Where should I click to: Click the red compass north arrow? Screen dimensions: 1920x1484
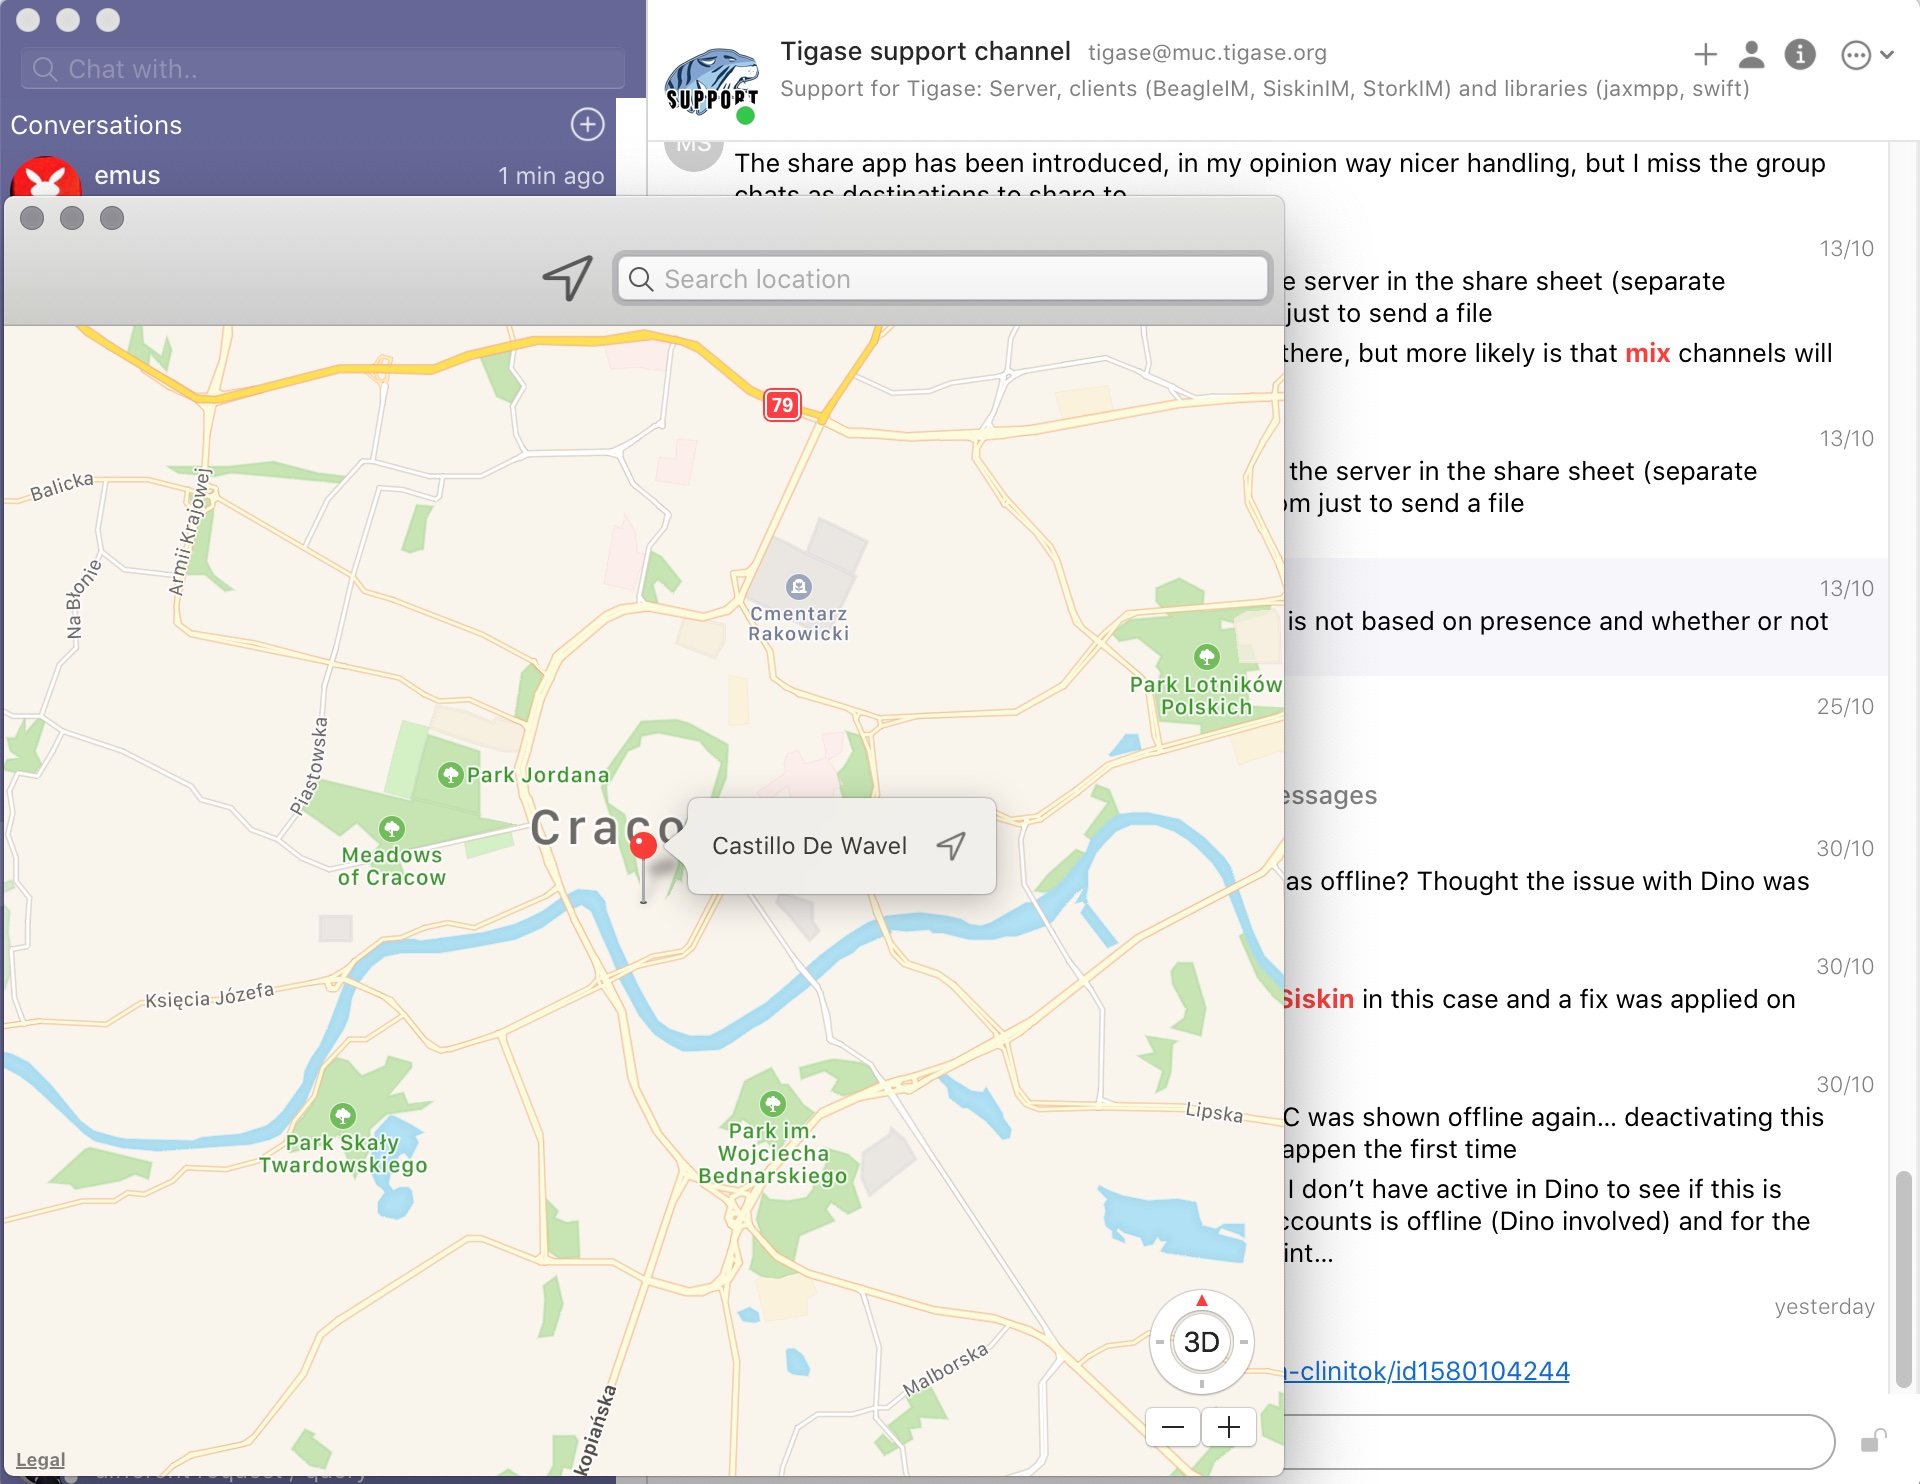[1201, 1300]
